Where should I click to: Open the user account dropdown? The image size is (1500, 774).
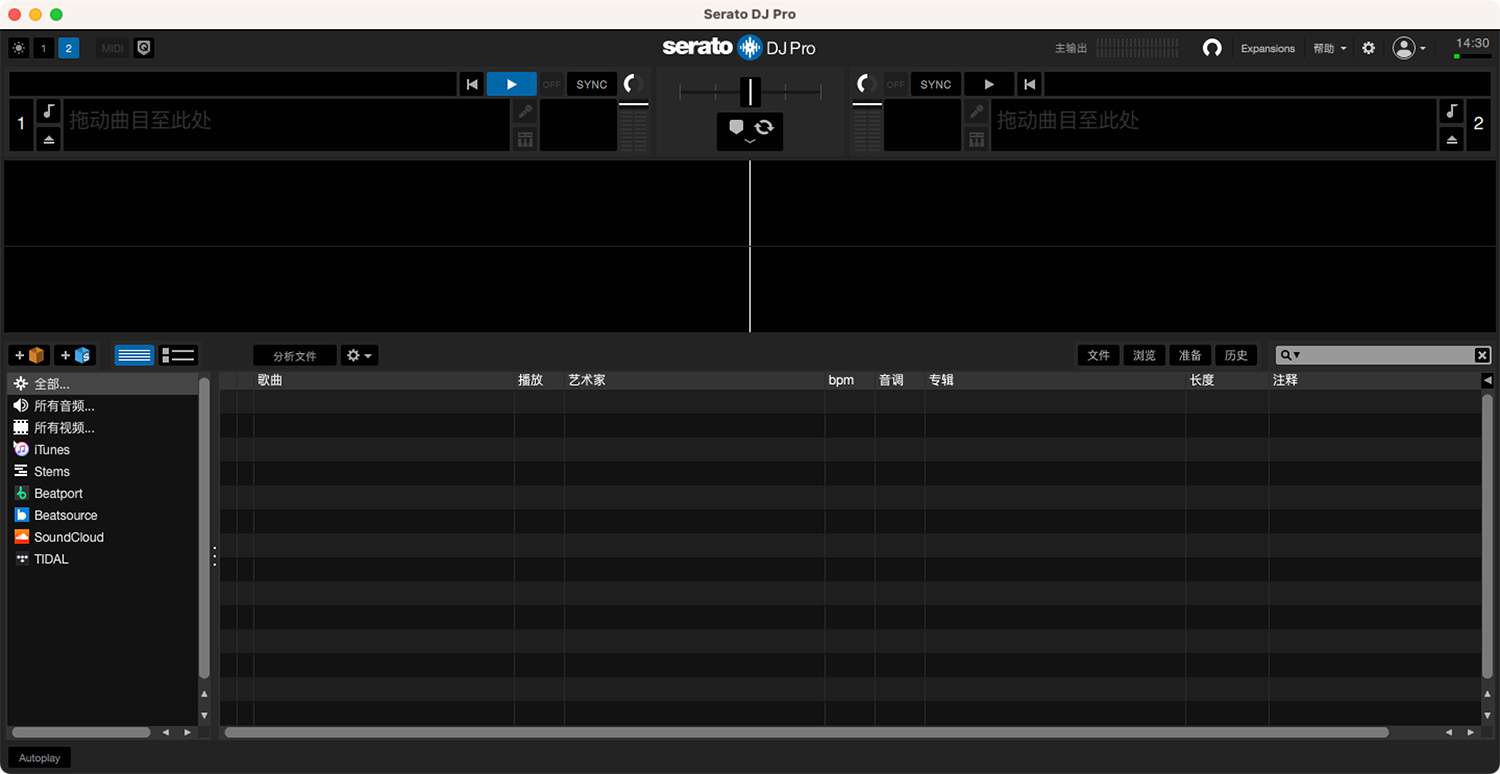tap(1409, 48)
